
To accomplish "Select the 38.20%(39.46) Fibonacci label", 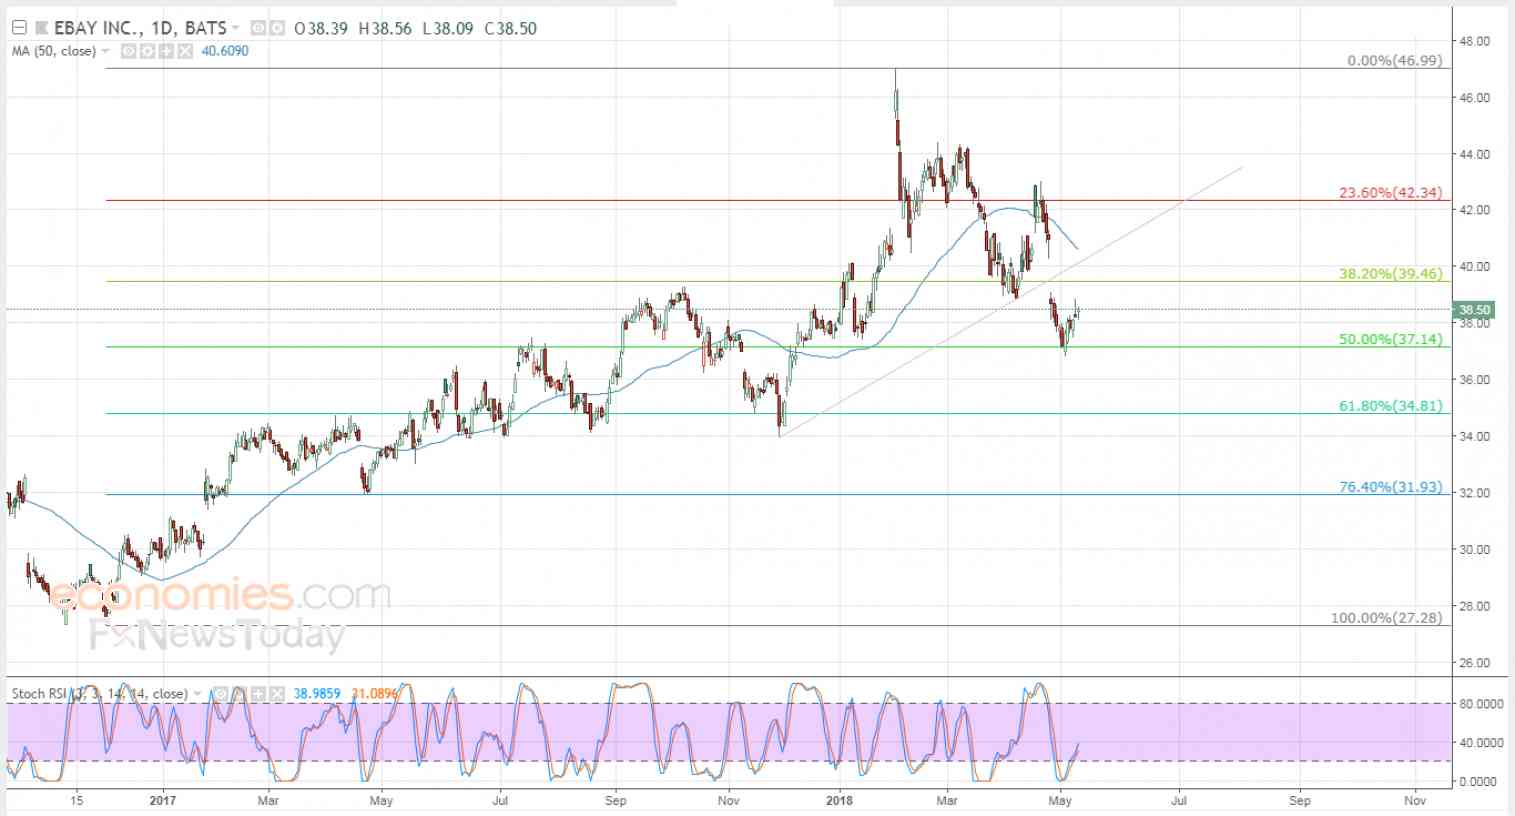I will click(1390, 274).
